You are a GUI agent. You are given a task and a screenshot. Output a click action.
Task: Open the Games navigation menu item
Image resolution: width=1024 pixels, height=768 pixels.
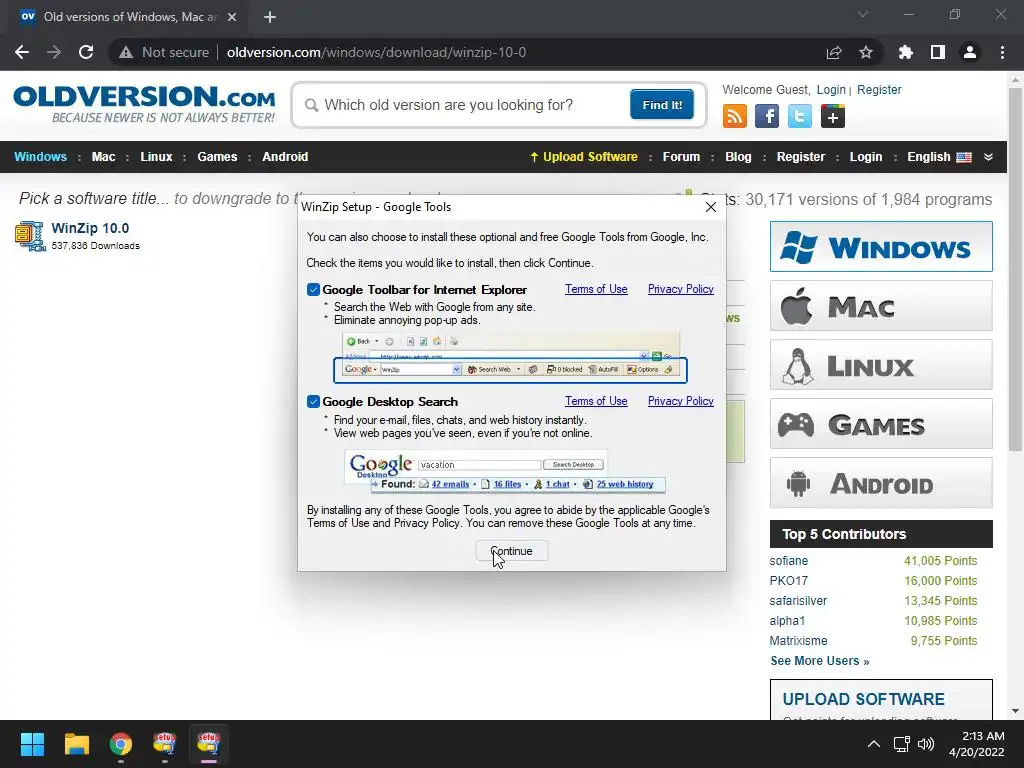217,157
